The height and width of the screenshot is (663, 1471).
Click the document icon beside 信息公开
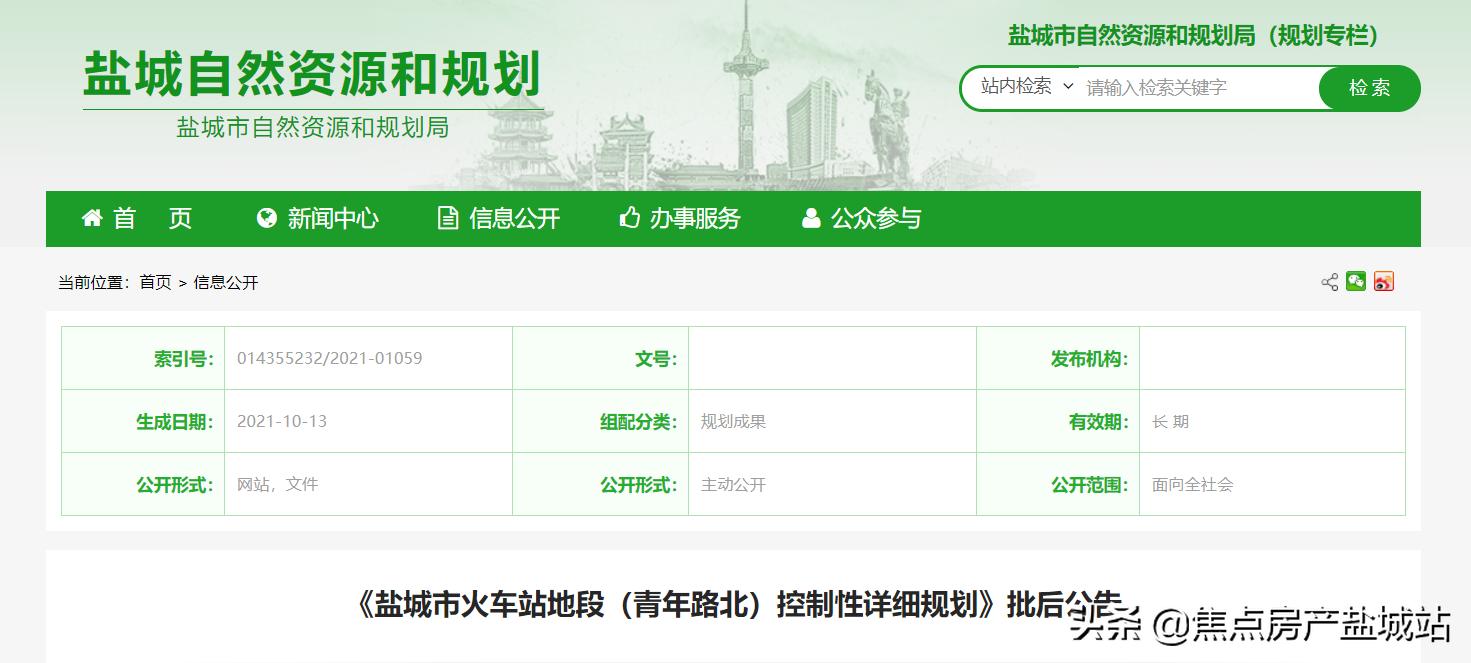coord(447,218)
